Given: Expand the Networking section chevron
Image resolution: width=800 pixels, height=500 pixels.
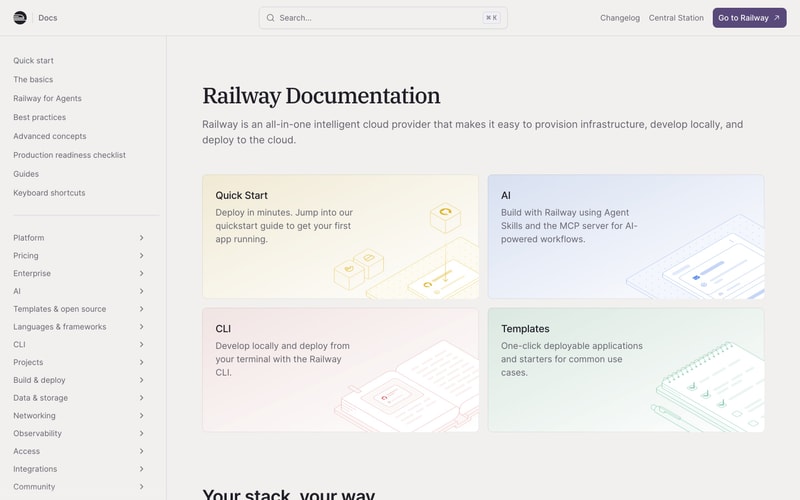Looking at the screenshot, I should 141,416.
